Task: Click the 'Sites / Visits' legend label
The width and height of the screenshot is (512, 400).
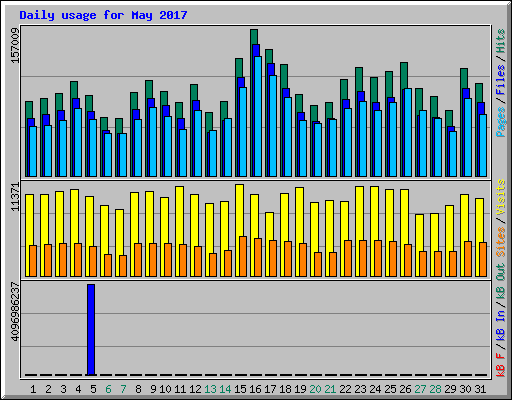Action: [500, 218]
